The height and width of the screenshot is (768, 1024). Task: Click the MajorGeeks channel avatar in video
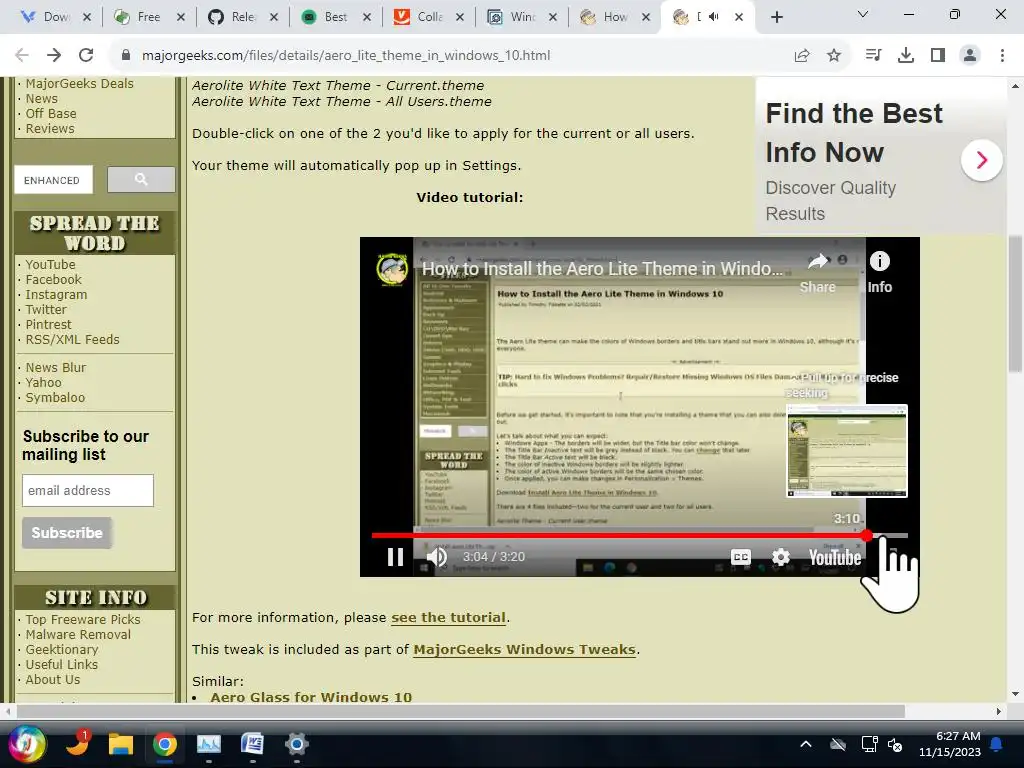(x=392, y=268)
